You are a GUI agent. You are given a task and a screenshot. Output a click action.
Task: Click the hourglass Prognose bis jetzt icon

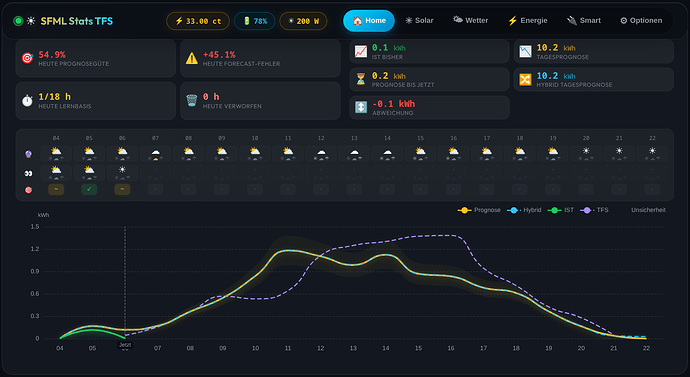361,79
